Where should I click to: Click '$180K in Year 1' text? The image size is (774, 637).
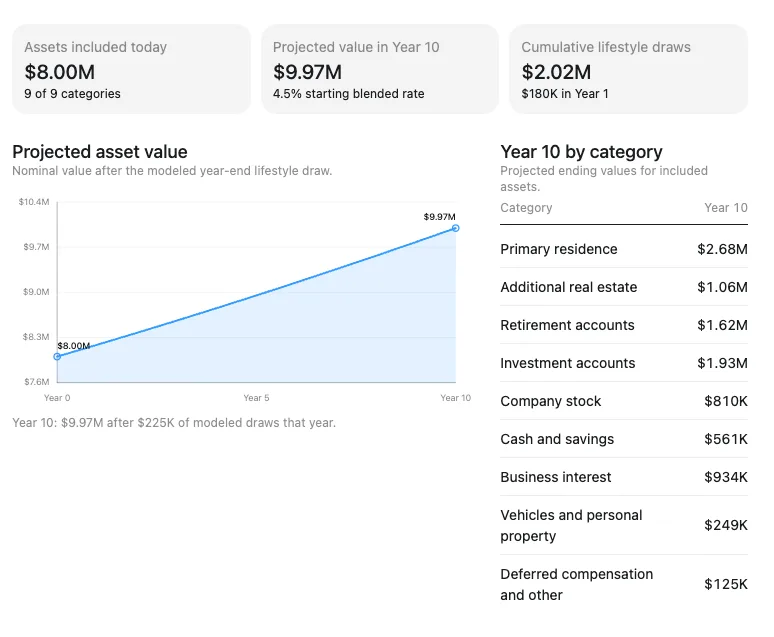[565, 94]
